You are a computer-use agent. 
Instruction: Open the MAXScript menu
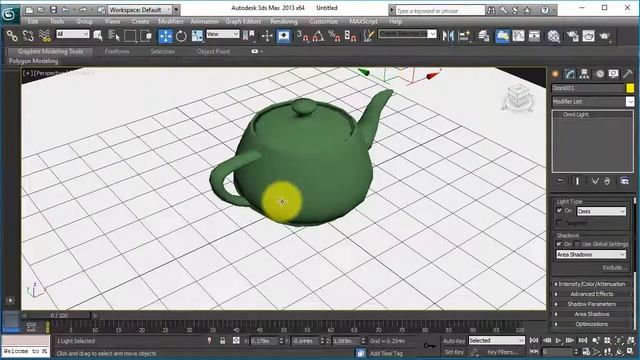coord(363,21)
